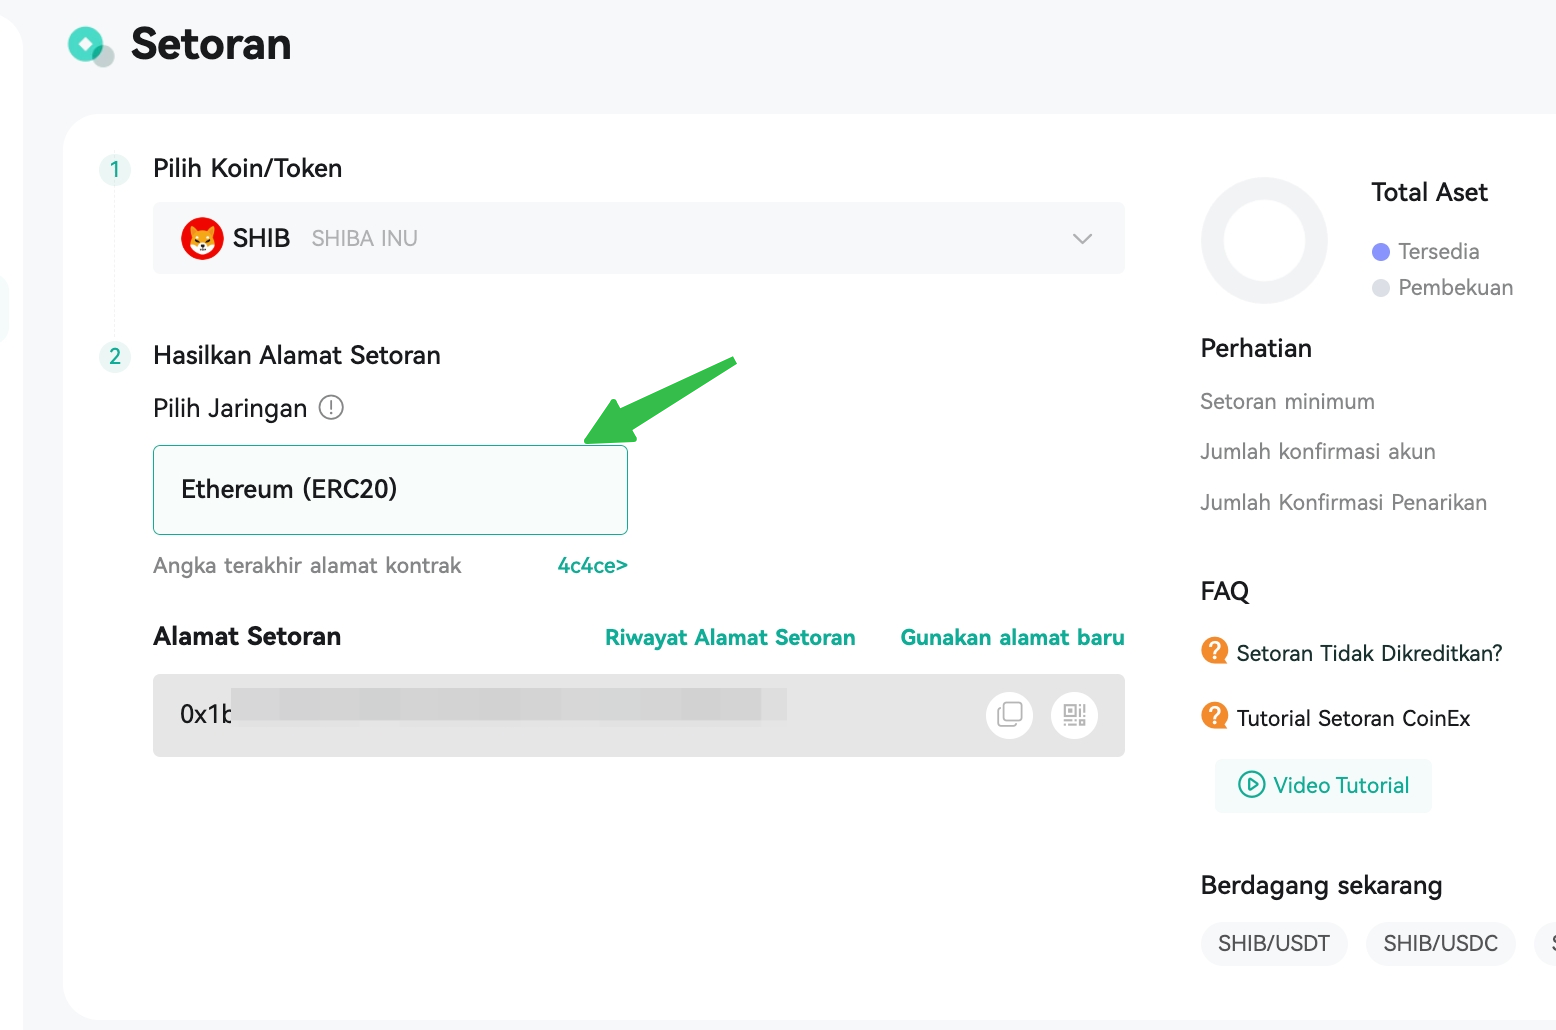The height and width of the screenshot is (1030, 1556).
Task: Show the QR code for deposit address
Action: point(1075,715)
